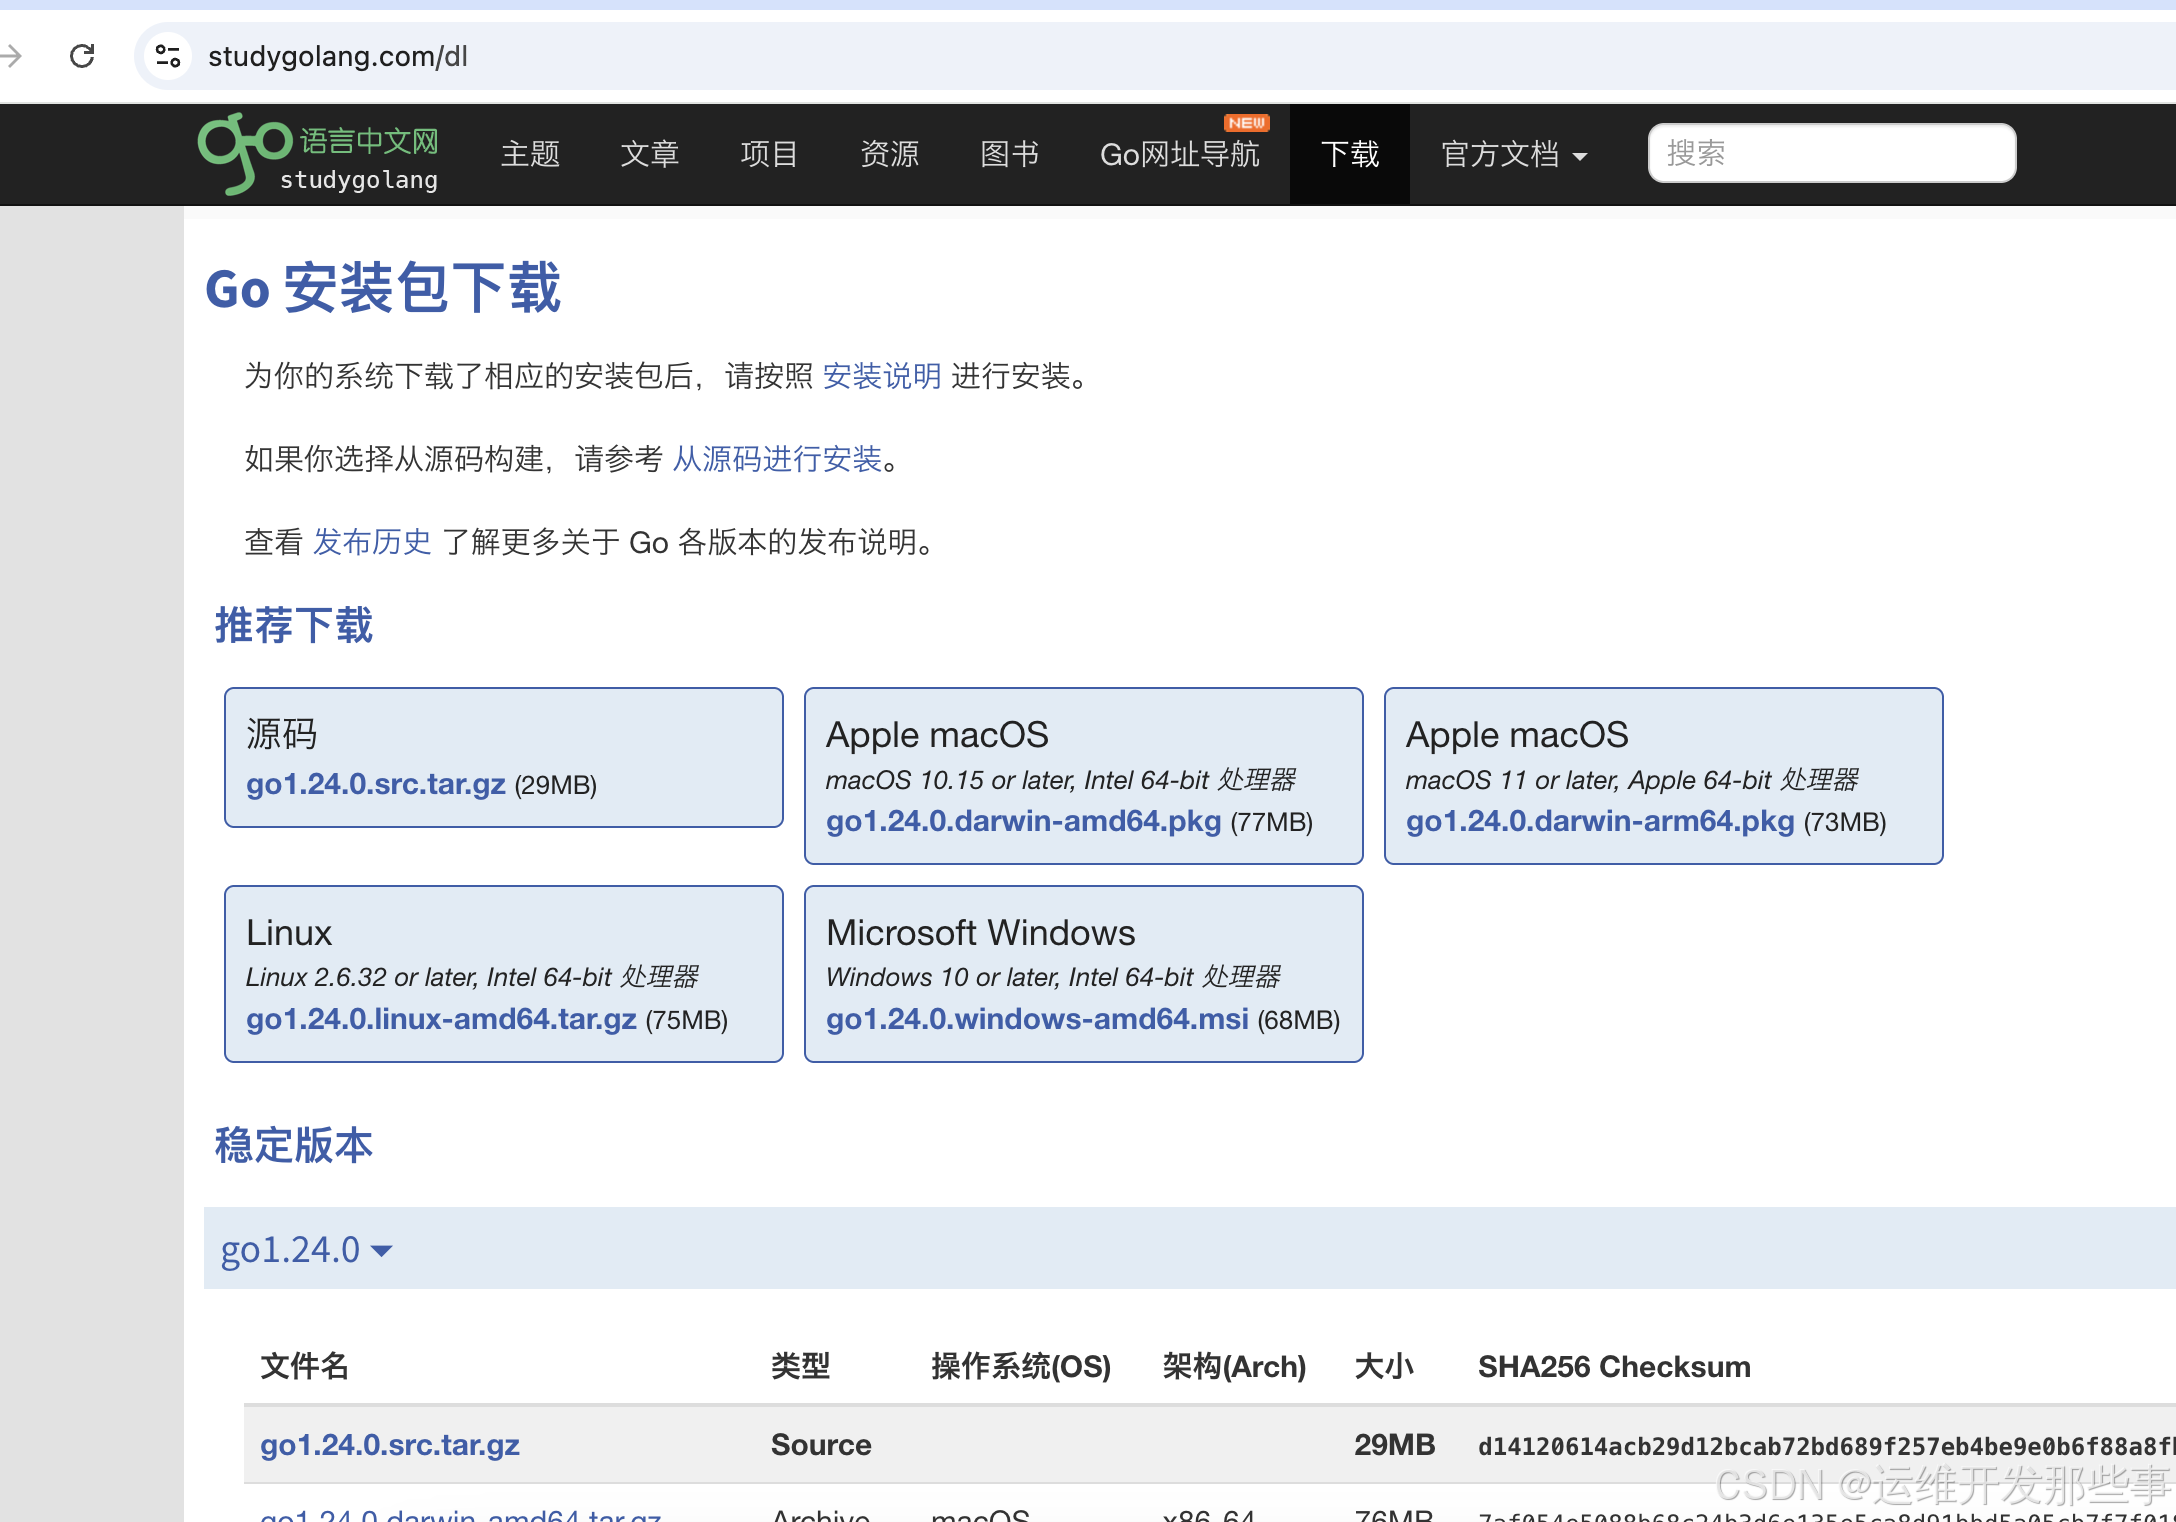Click the site information icon in address bar
Image resolution: width=2176 pixels, height=1522 pixels.
[x=168, y=56]
